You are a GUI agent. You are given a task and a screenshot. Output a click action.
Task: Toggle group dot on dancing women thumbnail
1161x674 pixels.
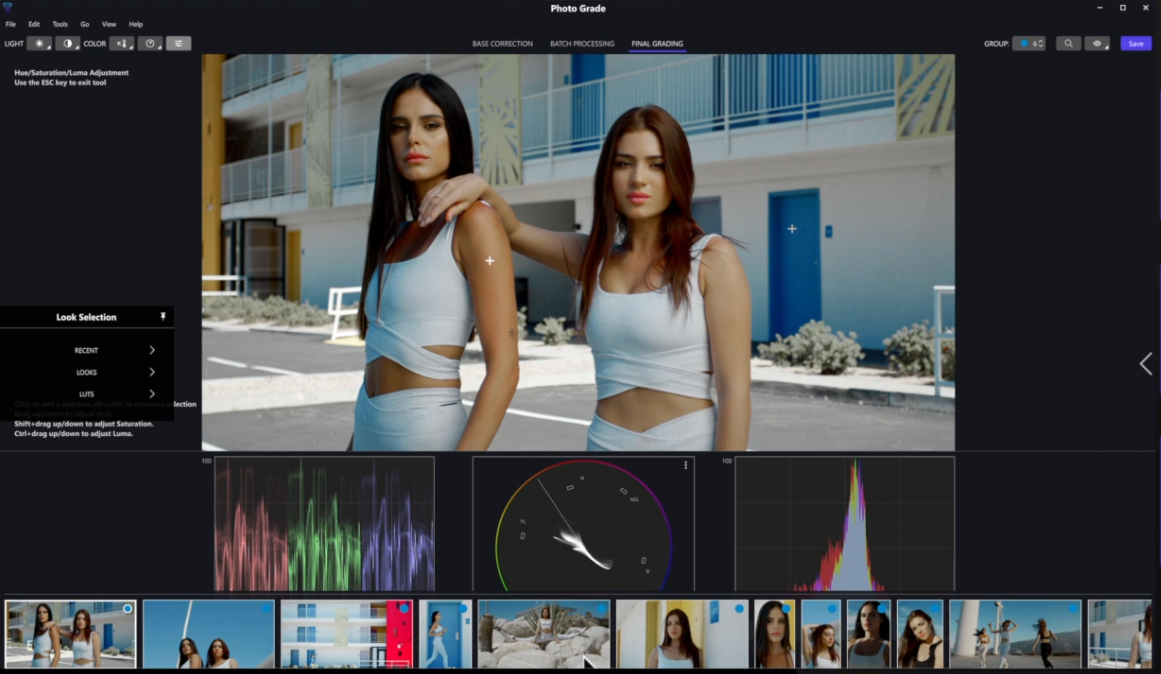[1072, 609]
